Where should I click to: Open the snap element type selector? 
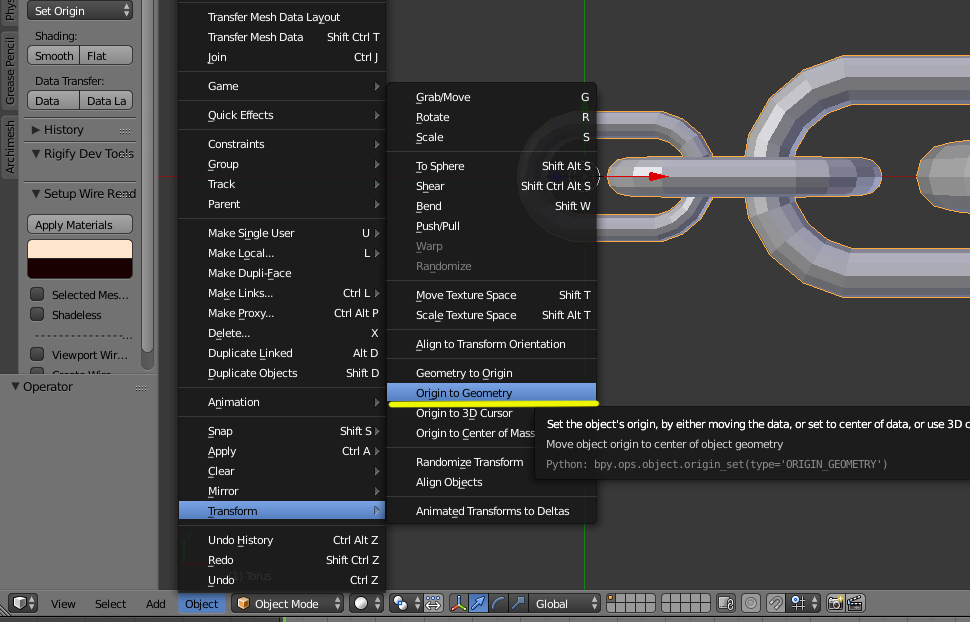pyautogui.click(x=804, y=603)
